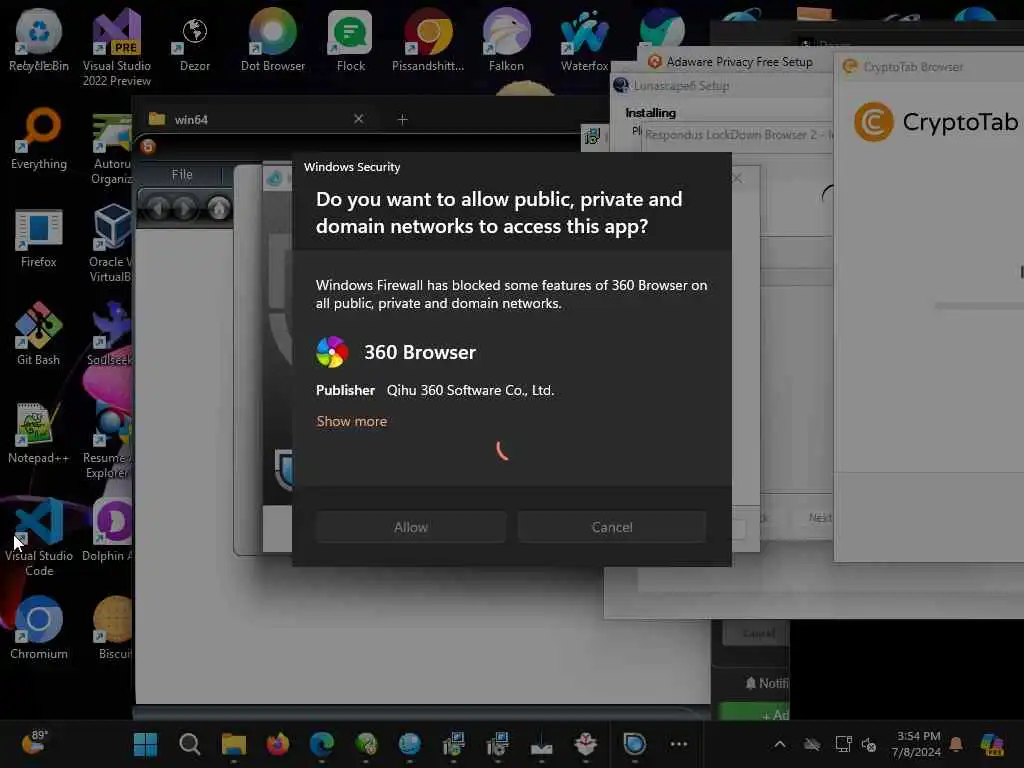Show hidden system tray icons
1024x768 pixels.
780,744
